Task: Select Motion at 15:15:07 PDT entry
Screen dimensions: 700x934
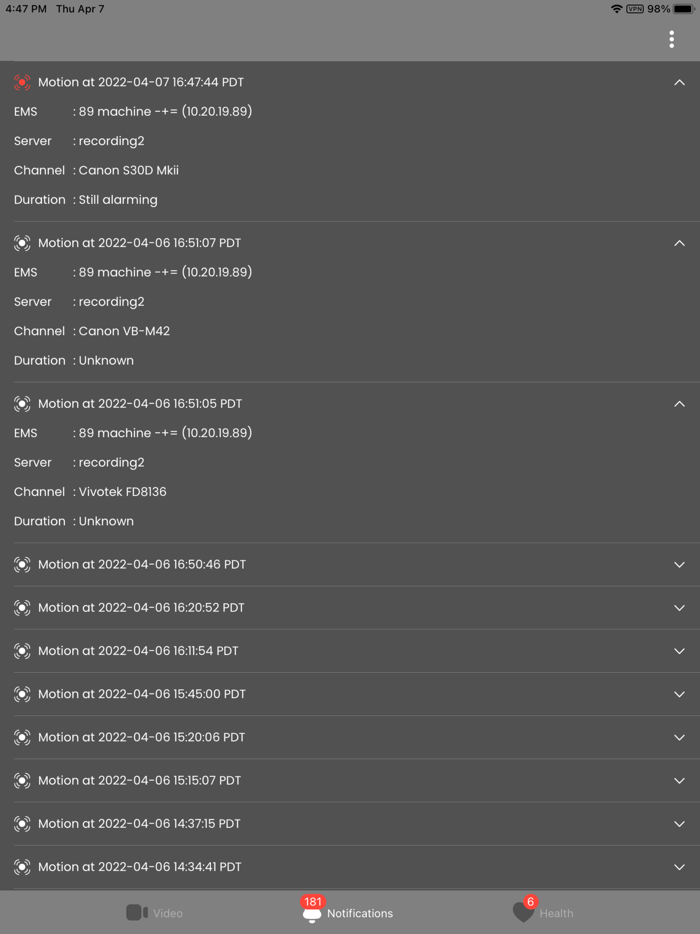Action: (x=139, y=780)
